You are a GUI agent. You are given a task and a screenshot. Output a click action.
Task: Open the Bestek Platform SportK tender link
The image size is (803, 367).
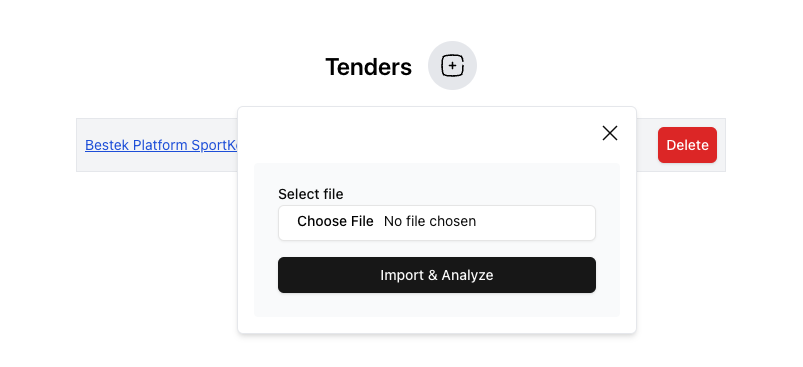[x=161, y=145]
